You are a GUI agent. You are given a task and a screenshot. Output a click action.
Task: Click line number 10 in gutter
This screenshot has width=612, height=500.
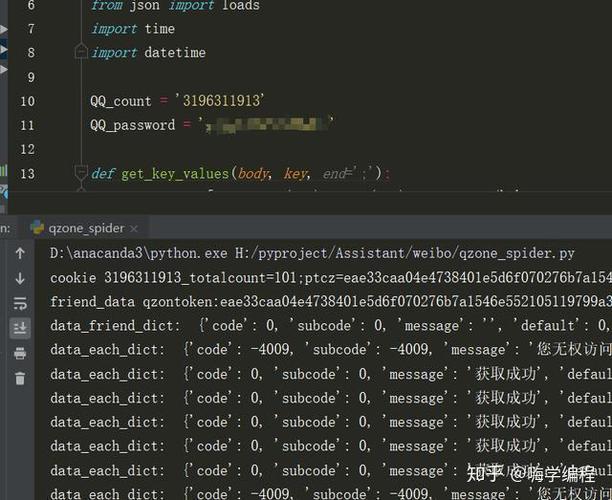[27, 101]
